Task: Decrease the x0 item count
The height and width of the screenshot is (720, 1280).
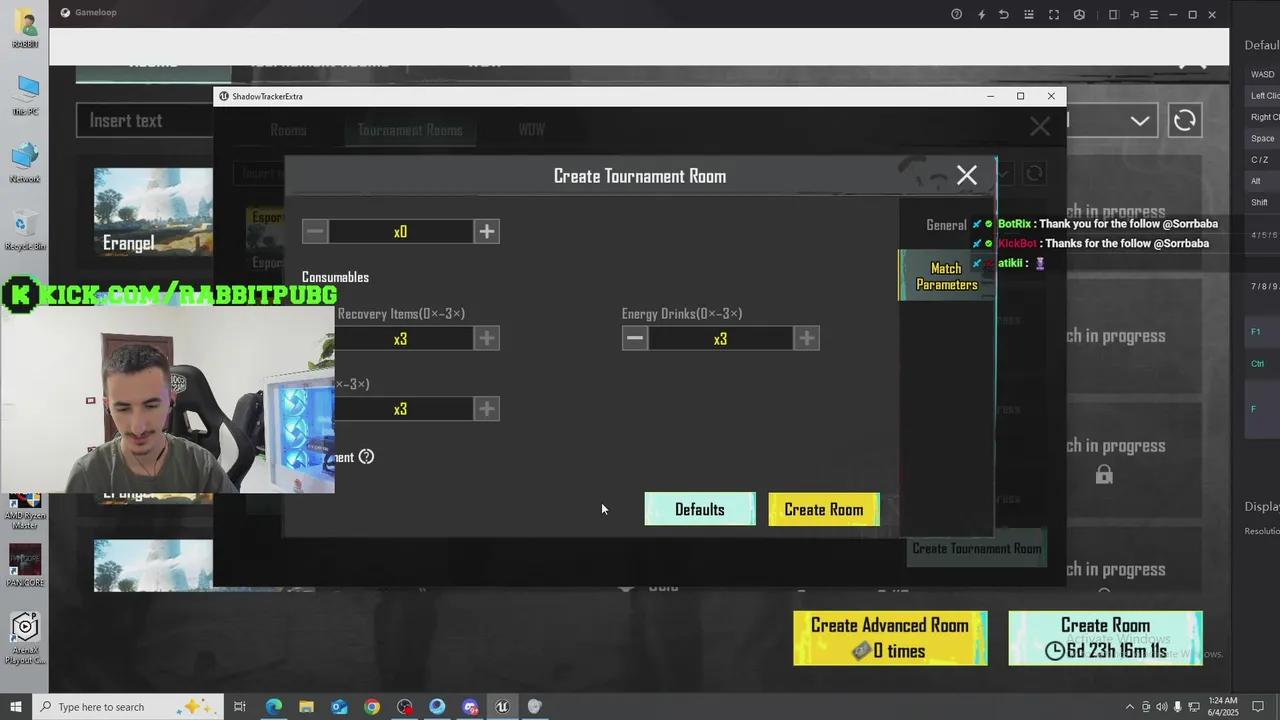Action: tap(315, 231)
